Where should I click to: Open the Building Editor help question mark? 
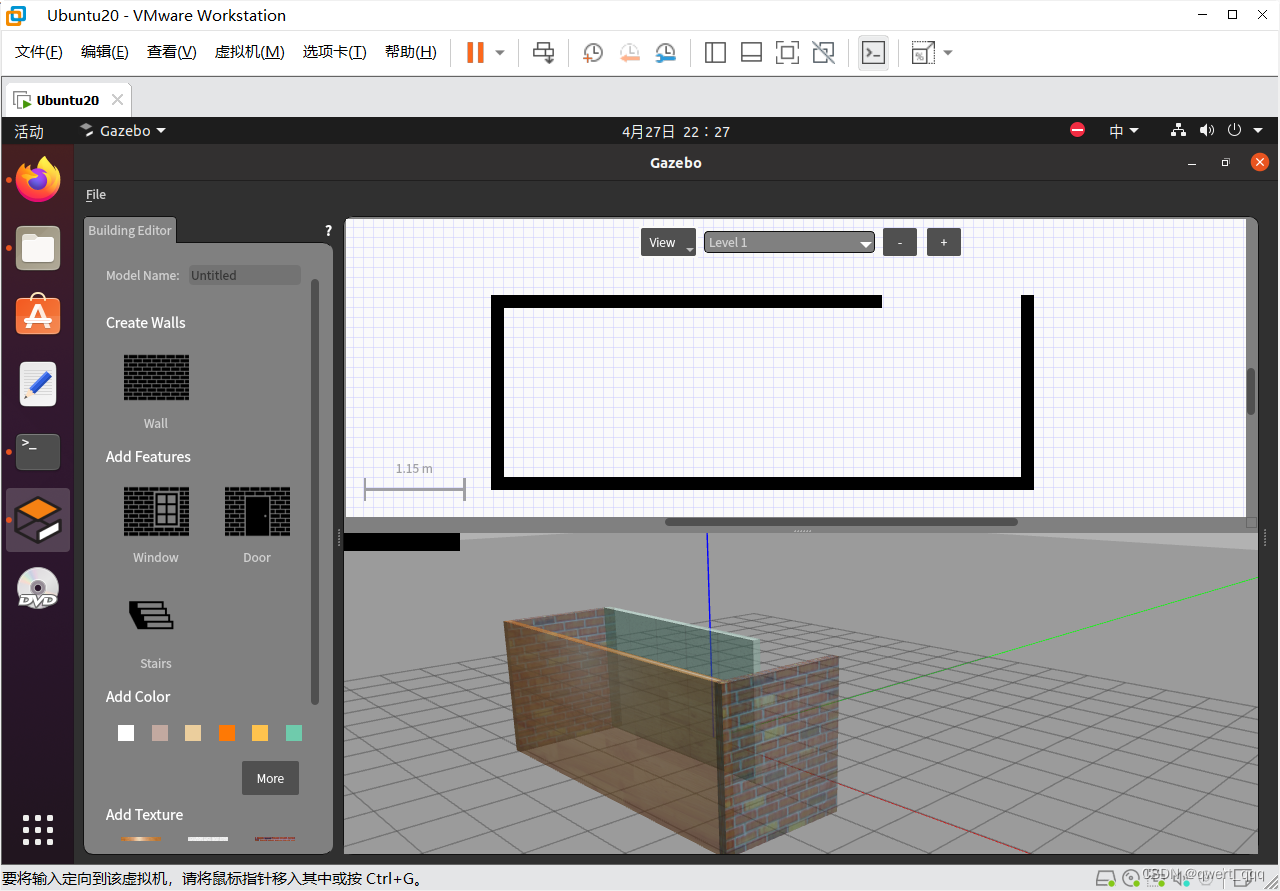pos(328,230)
